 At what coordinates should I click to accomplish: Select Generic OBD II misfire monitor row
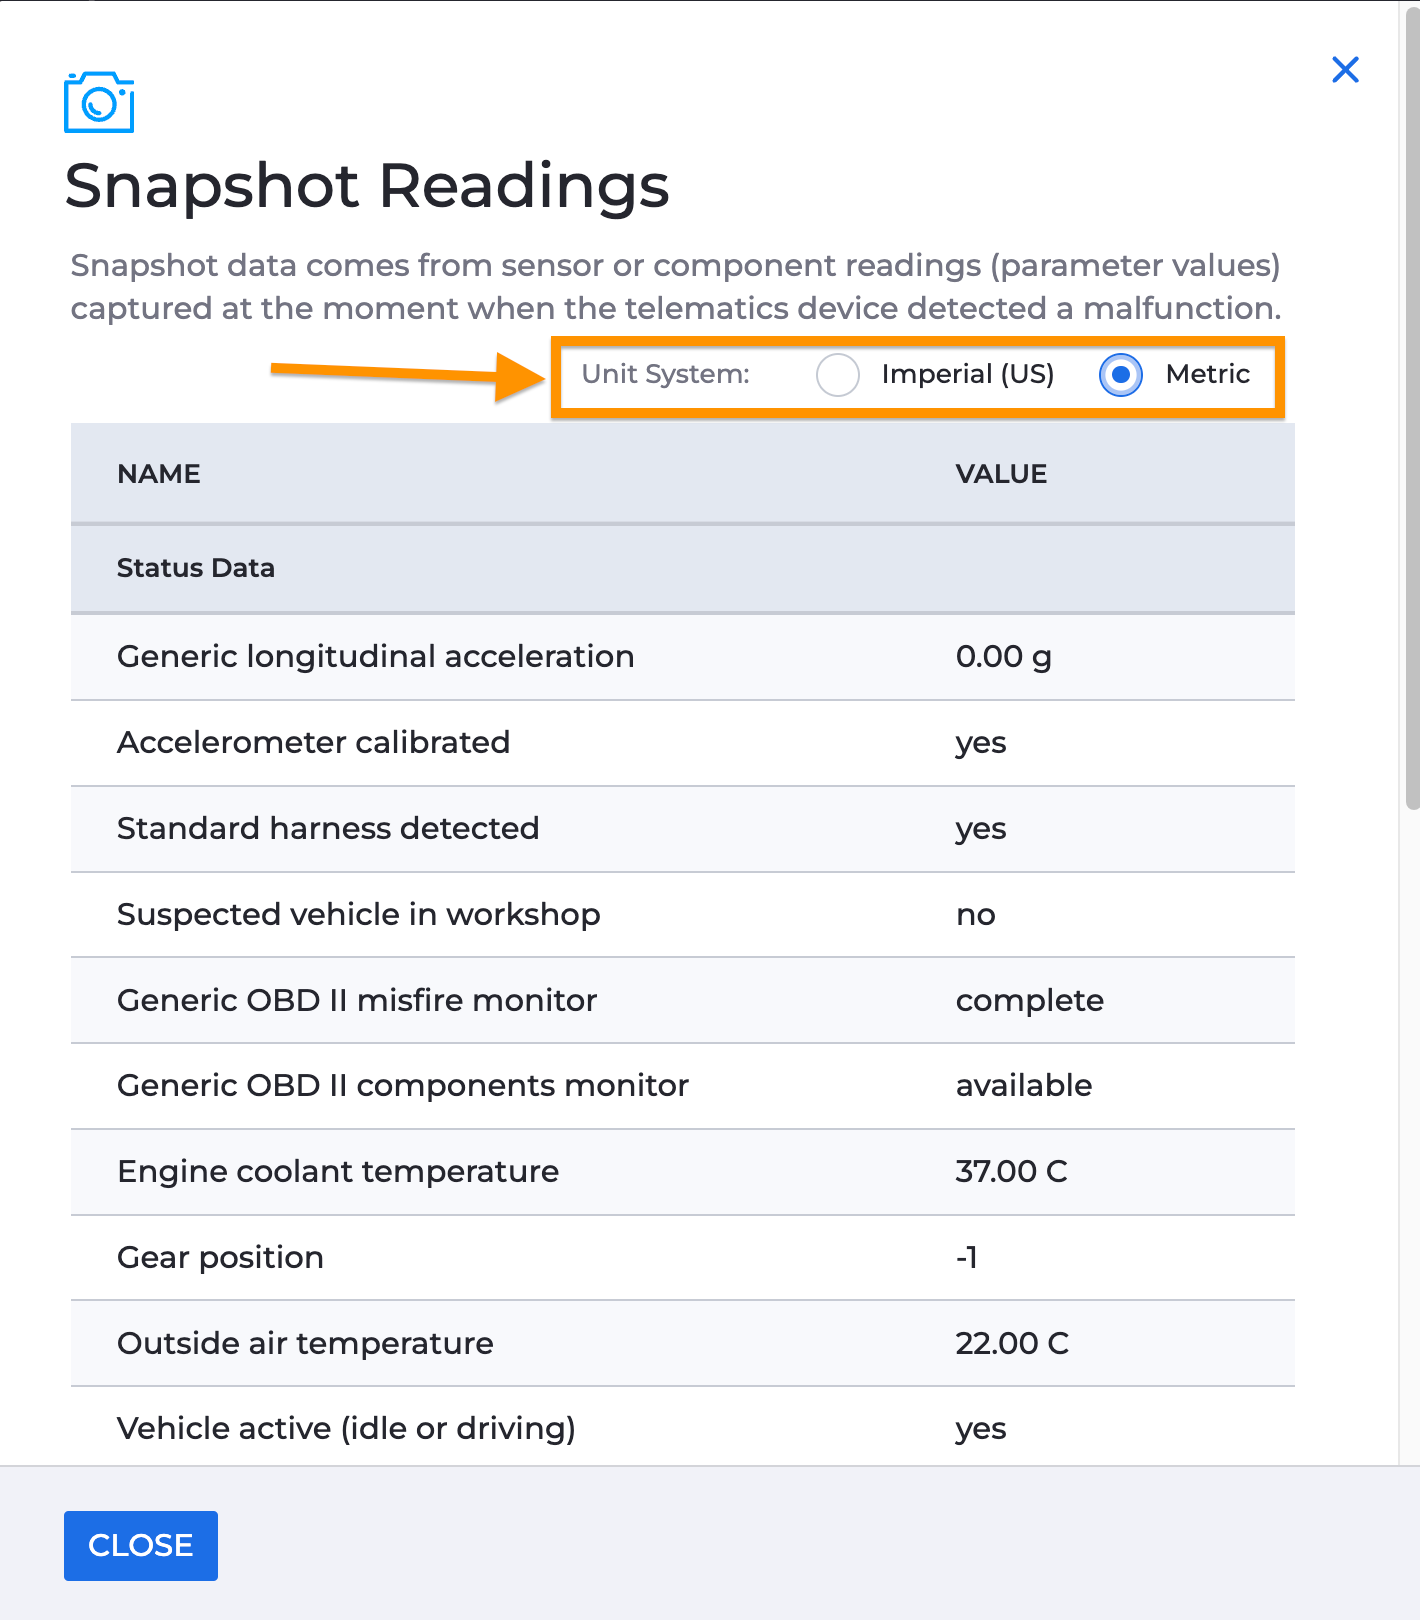pyautogui.click(x=683, y=1001)
